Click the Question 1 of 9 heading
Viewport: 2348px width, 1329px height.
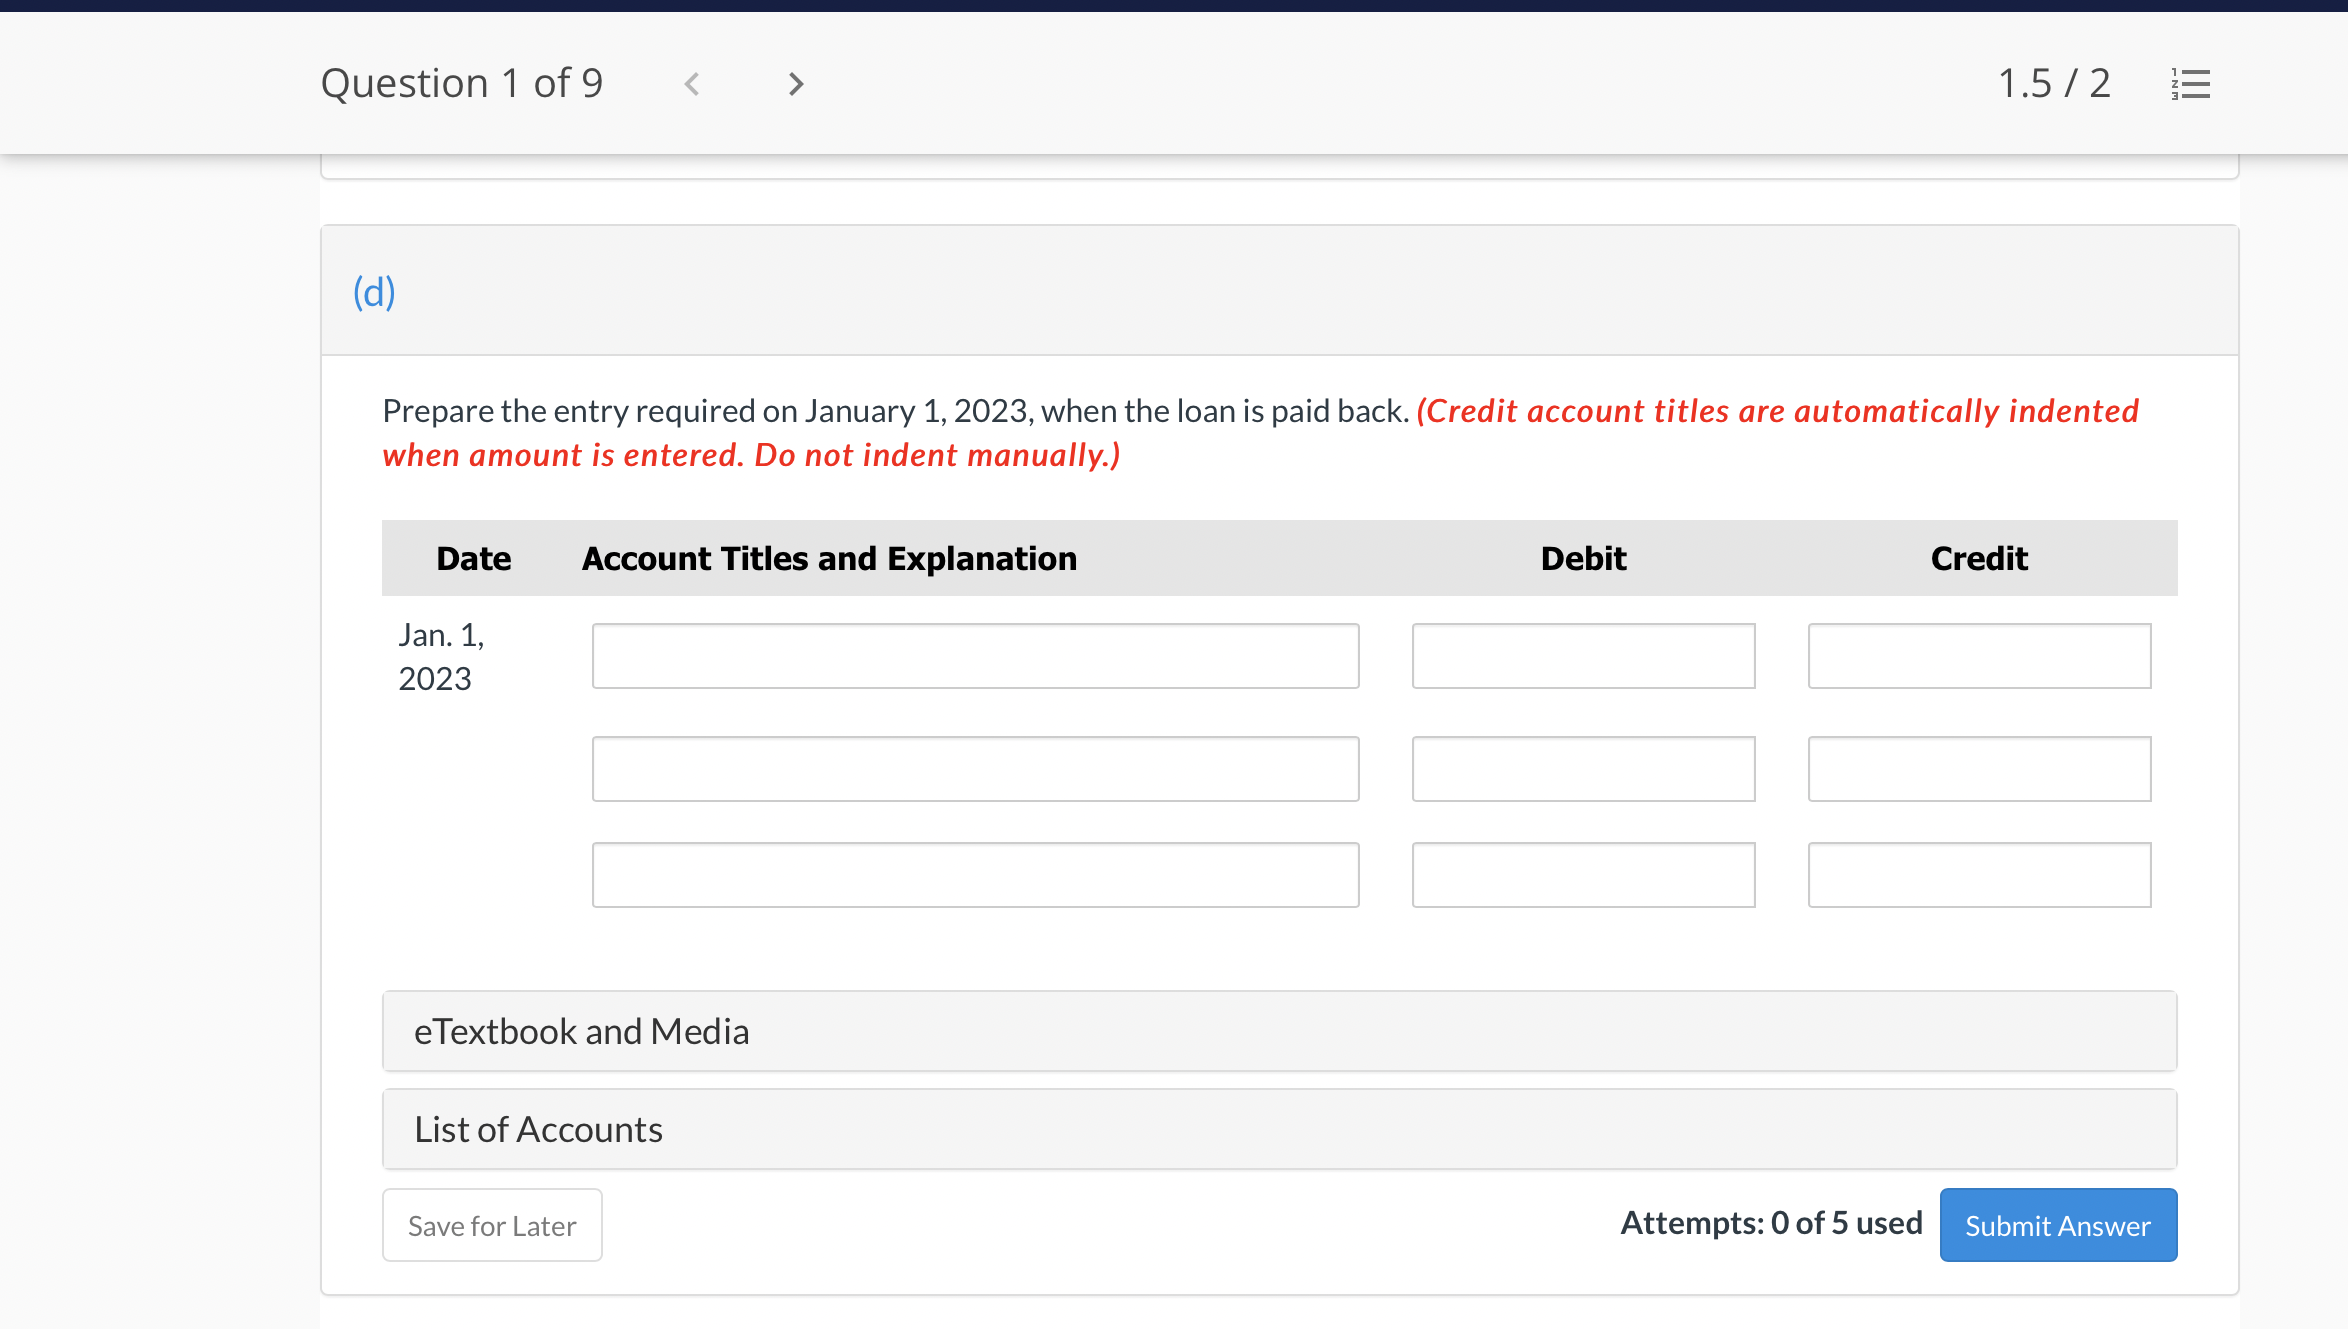pos(462,84)
